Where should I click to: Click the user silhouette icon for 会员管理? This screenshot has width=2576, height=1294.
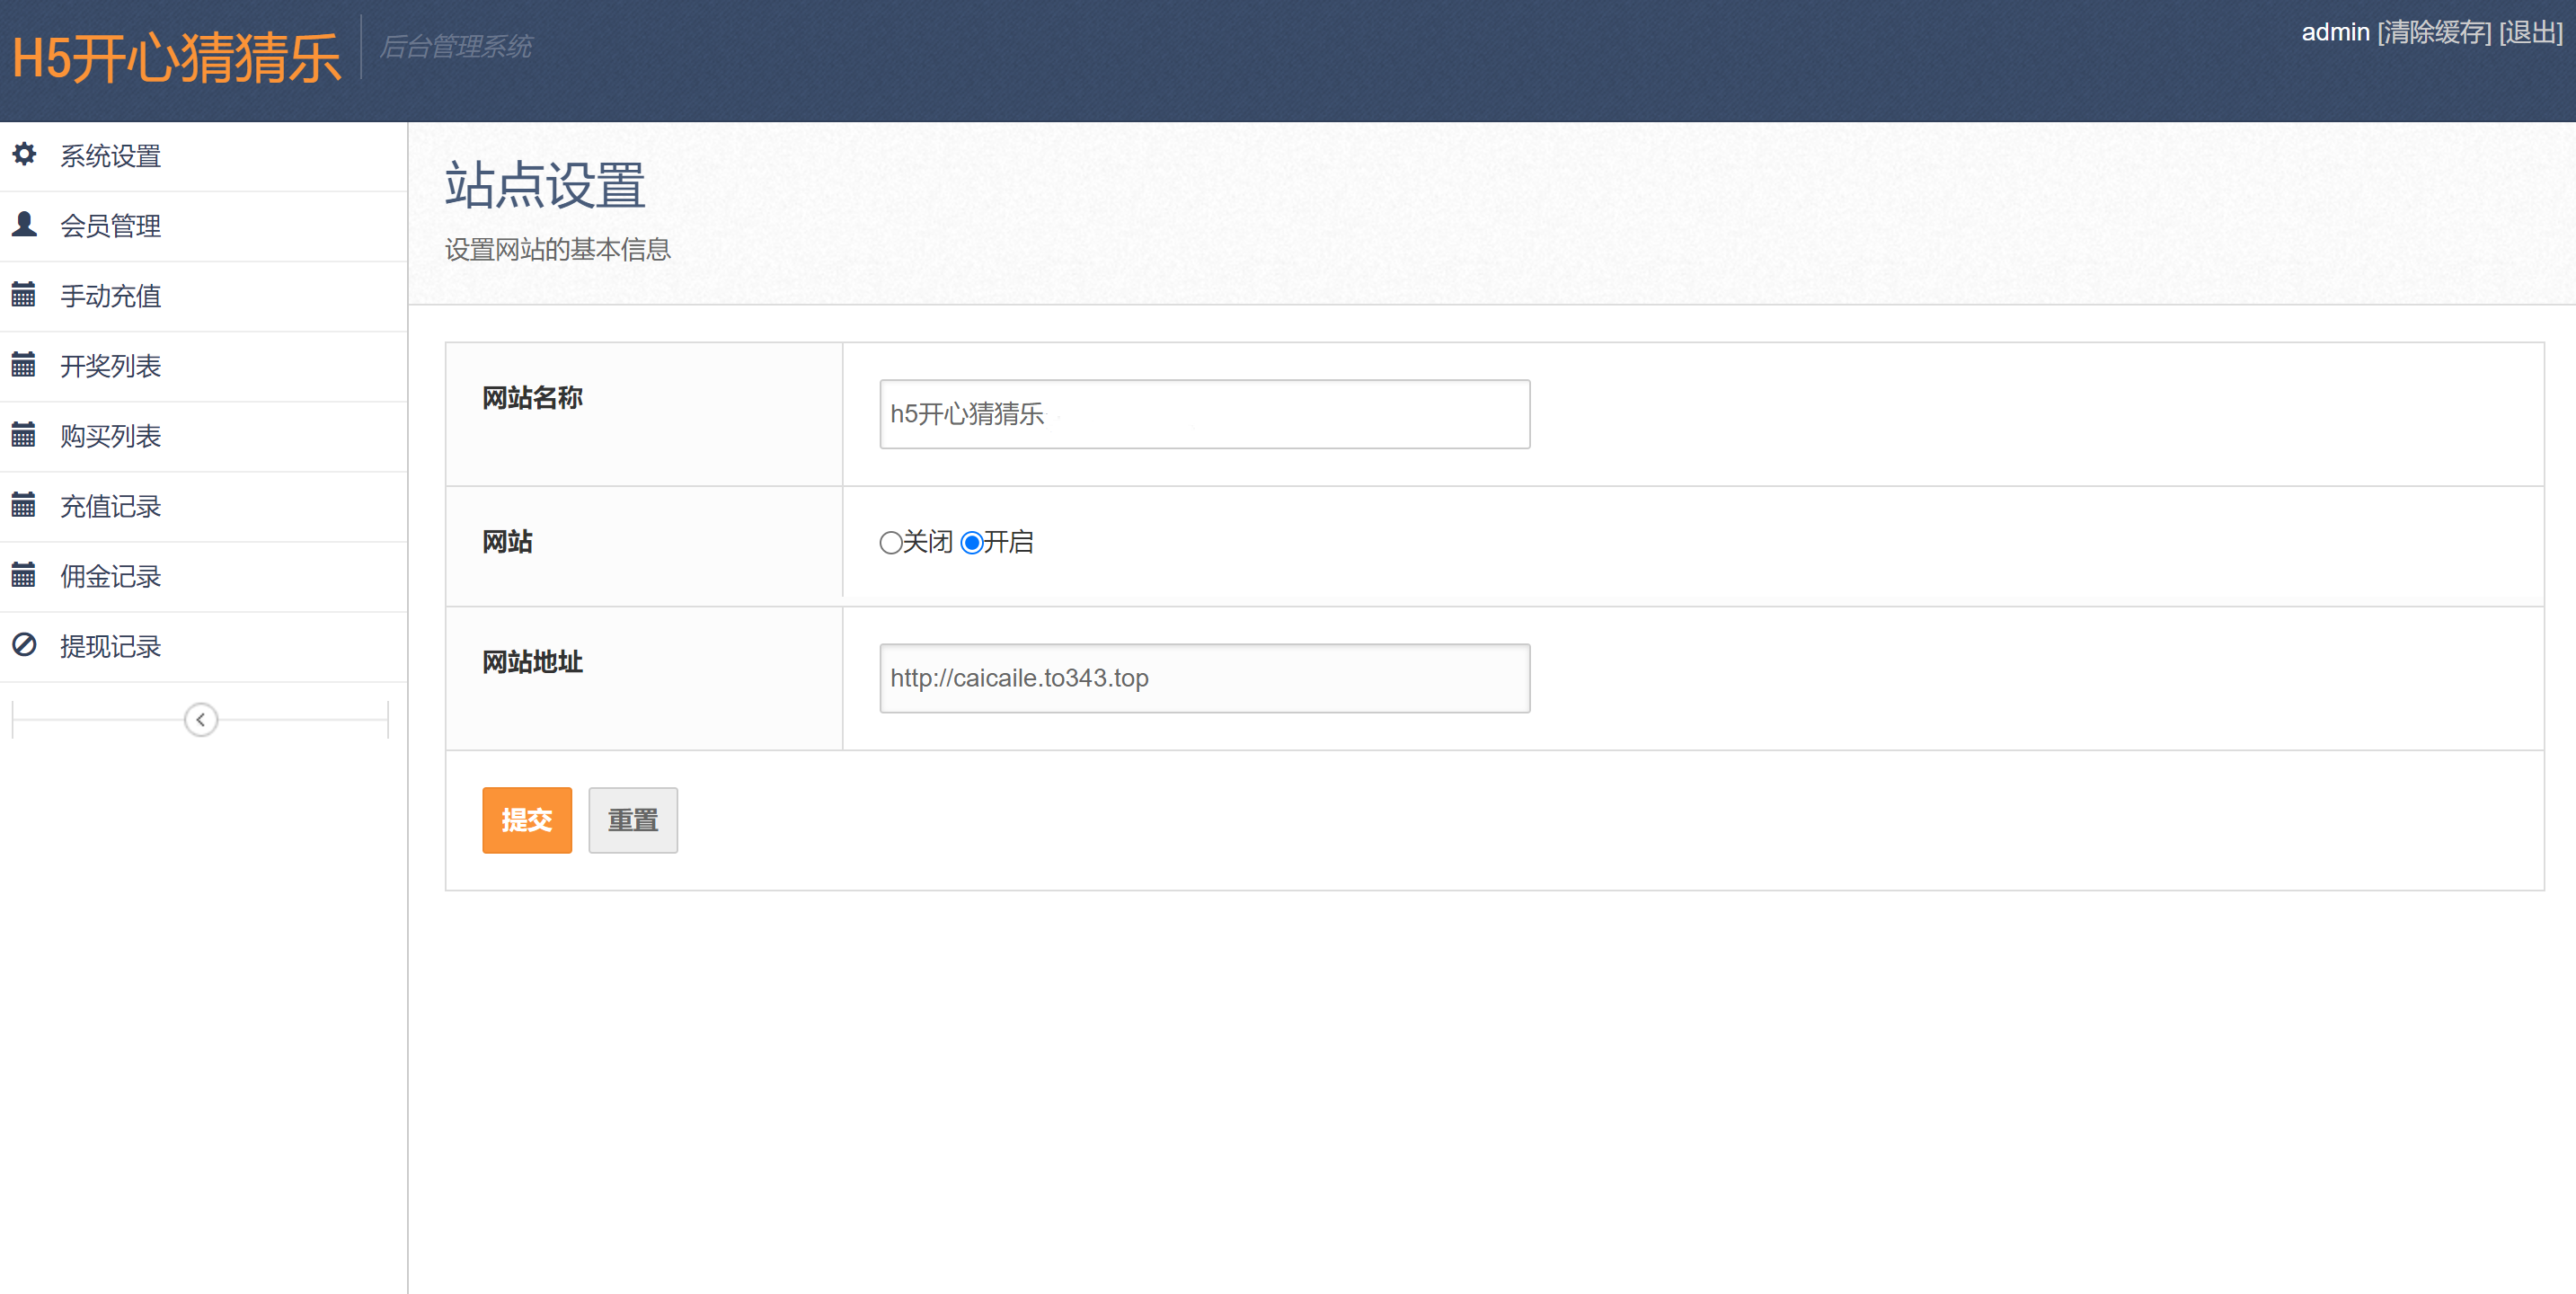[24, 224]
